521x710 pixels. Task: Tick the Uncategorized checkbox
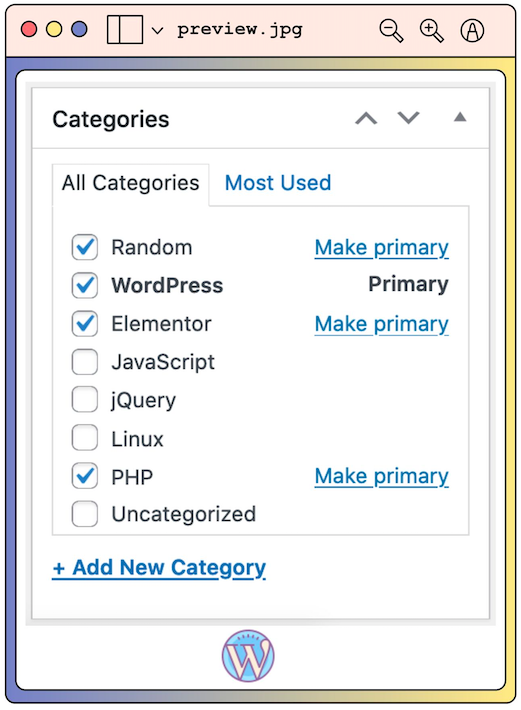tap(85, 514)
